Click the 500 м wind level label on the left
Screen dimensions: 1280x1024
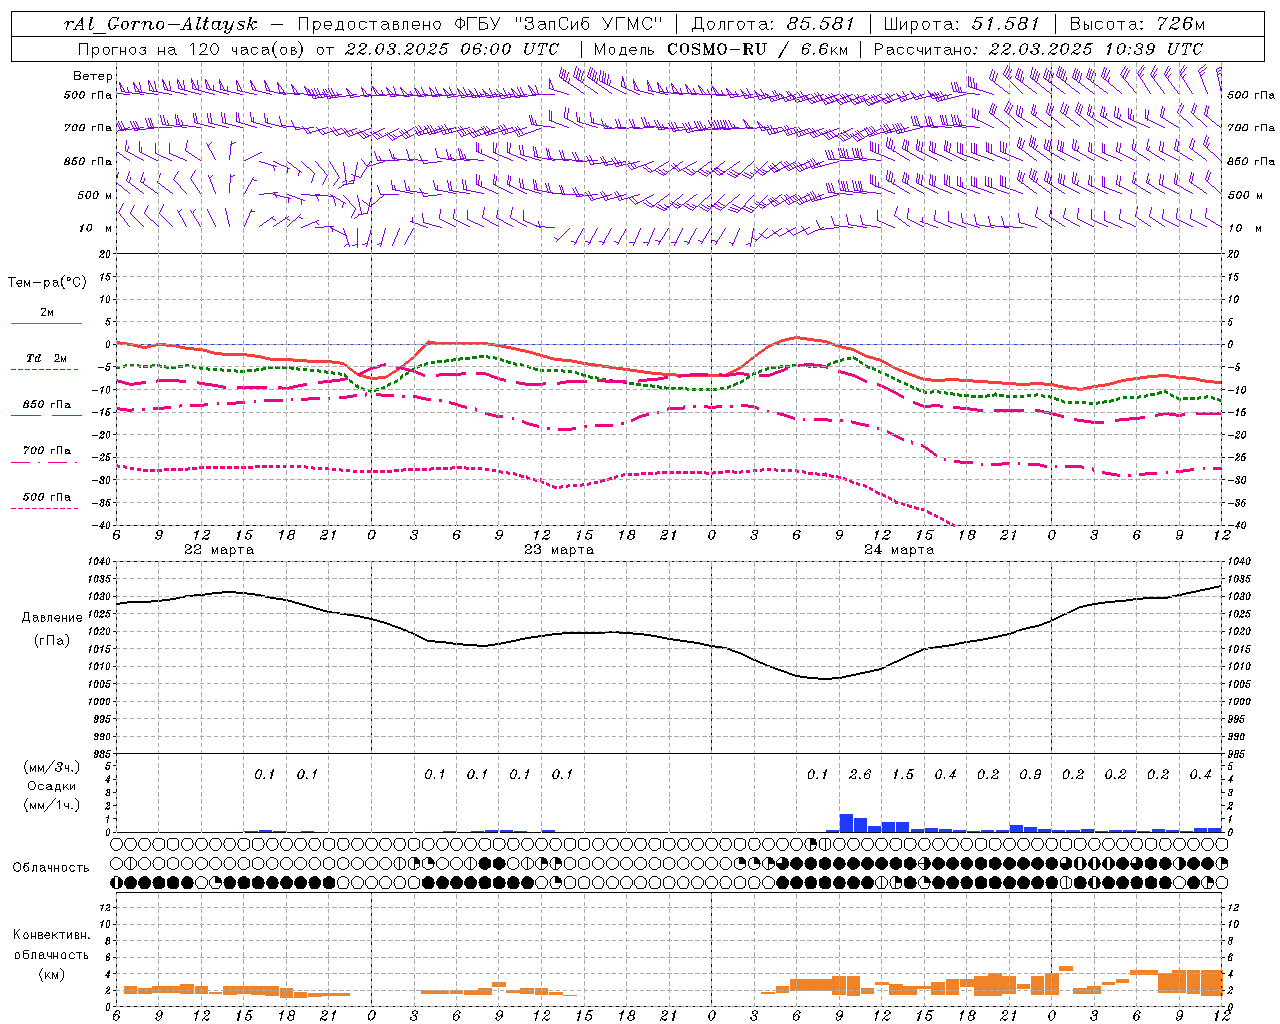(x=95, y=195)
